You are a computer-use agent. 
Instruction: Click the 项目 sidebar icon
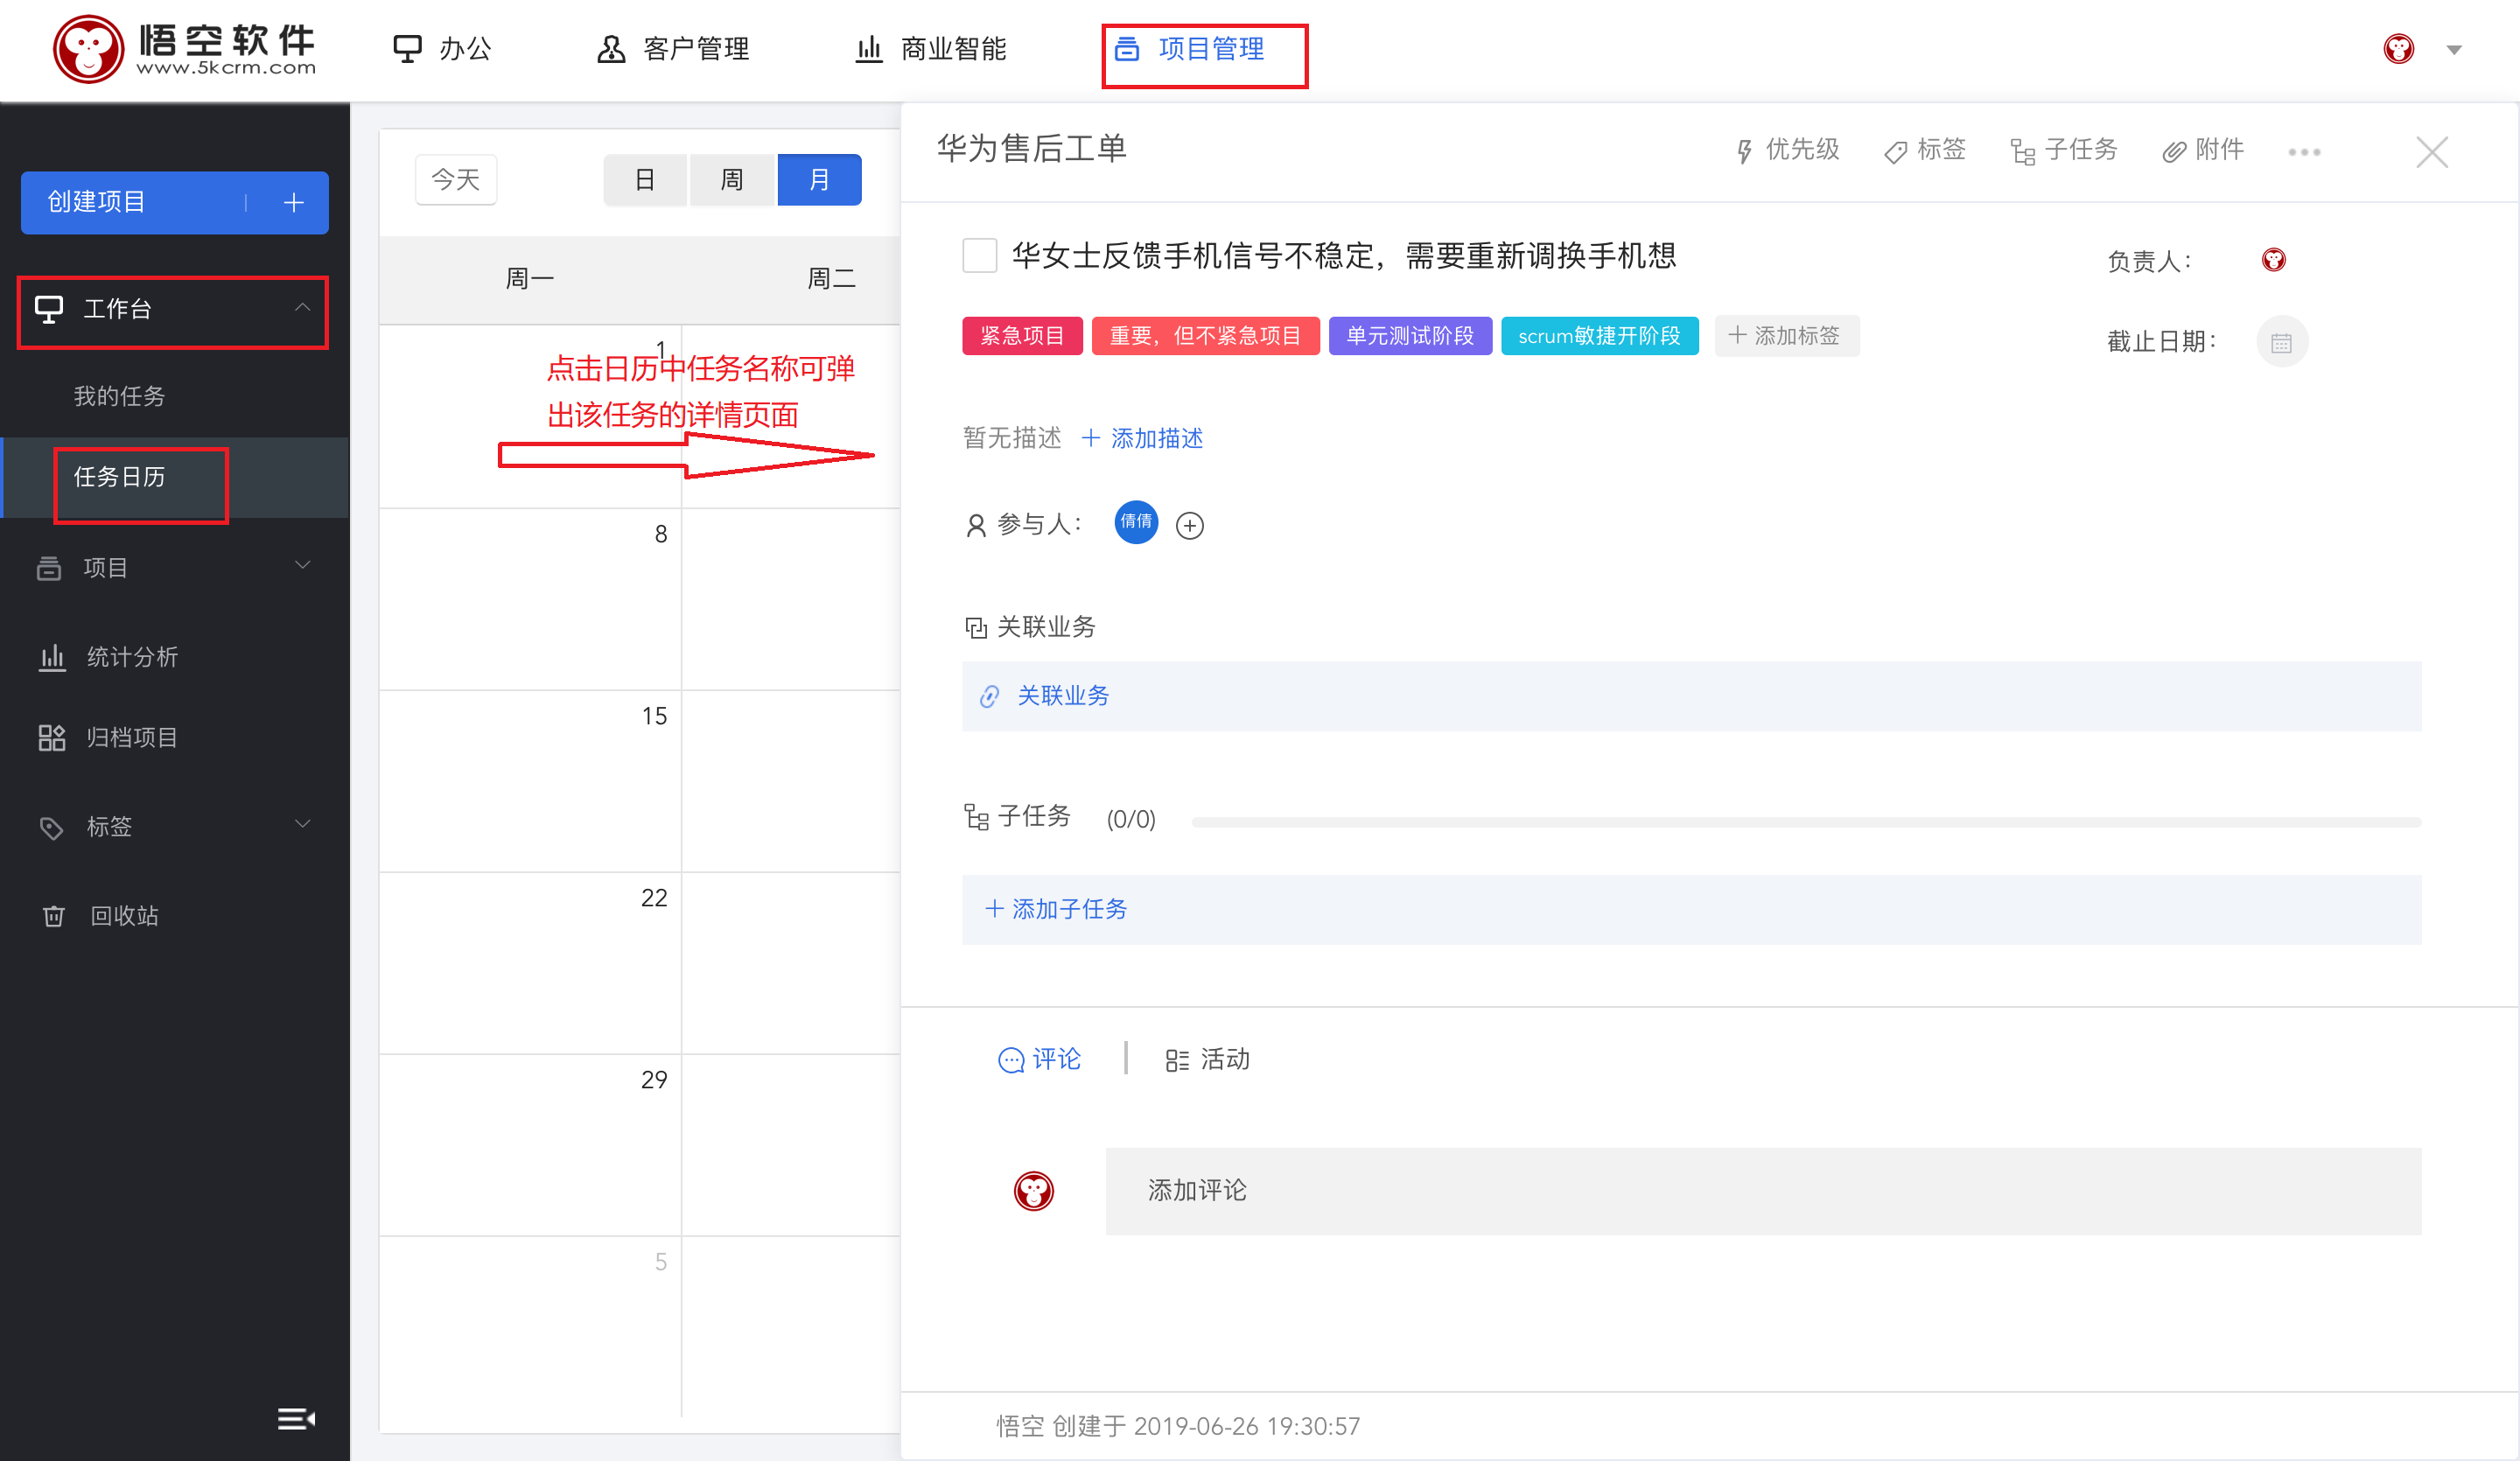coord(49,568)
